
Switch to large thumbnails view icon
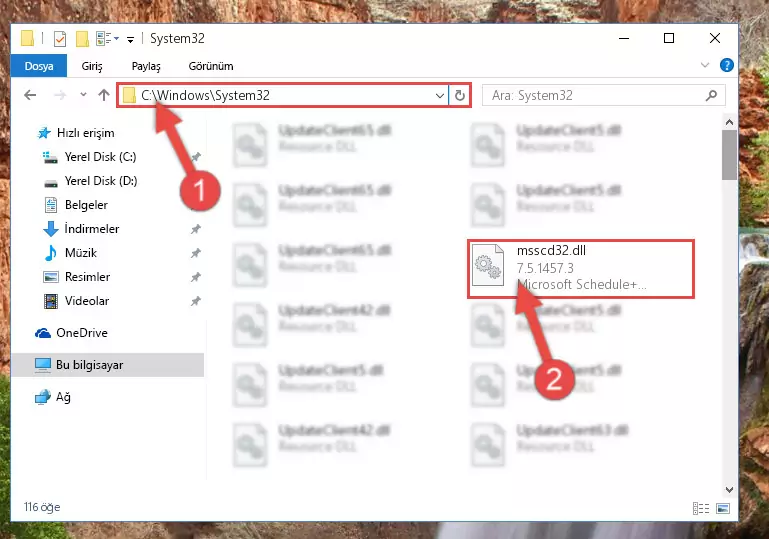pos(723,509)
